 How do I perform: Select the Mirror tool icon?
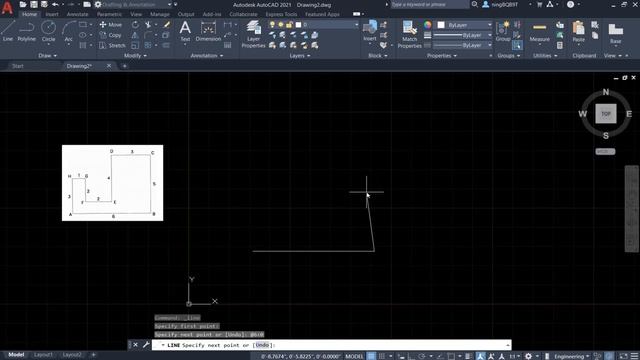click(x=135, y=35)
